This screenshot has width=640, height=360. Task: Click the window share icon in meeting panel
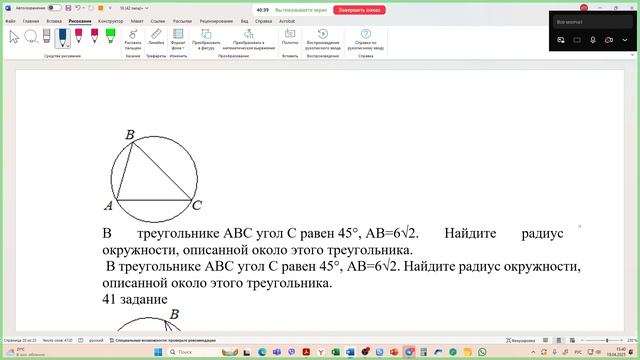[577, 40]
